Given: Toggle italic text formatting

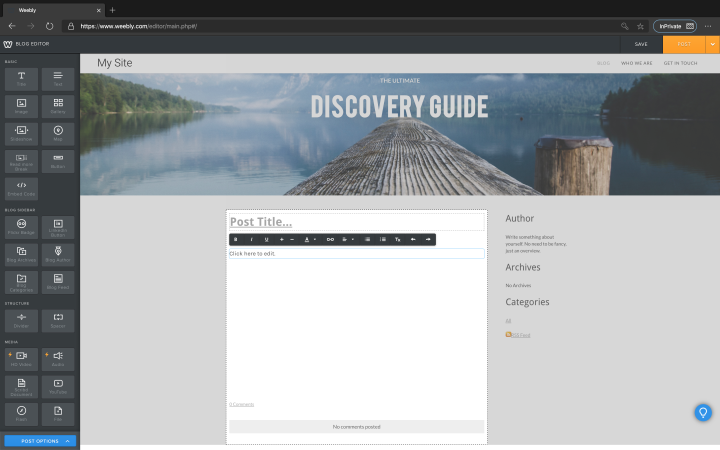Looking at the screenshot, I should [x=251, y=240].
